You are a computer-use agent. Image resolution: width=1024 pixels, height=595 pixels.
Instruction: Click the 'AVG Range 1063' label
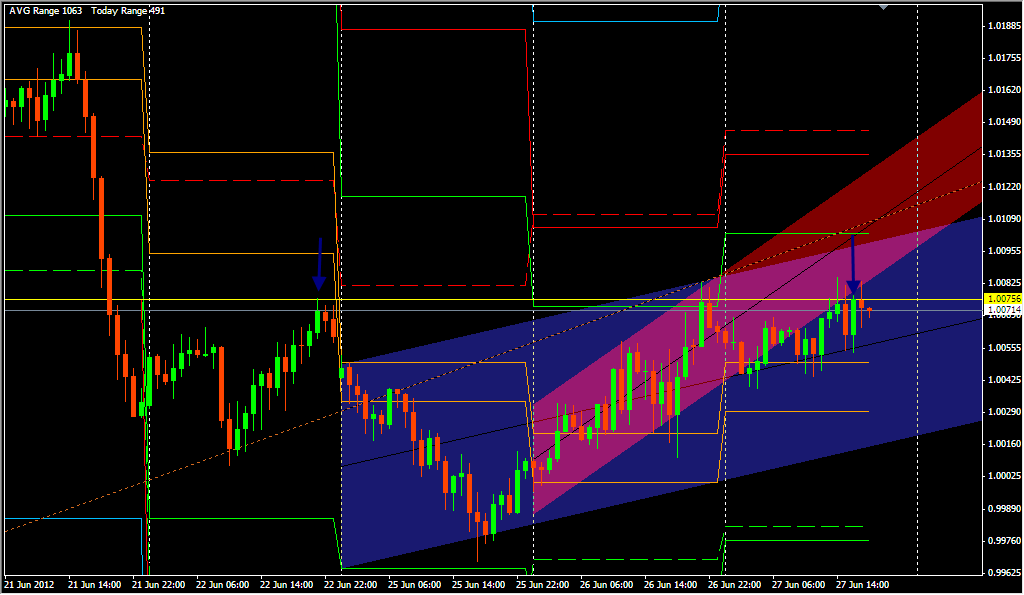46,11
